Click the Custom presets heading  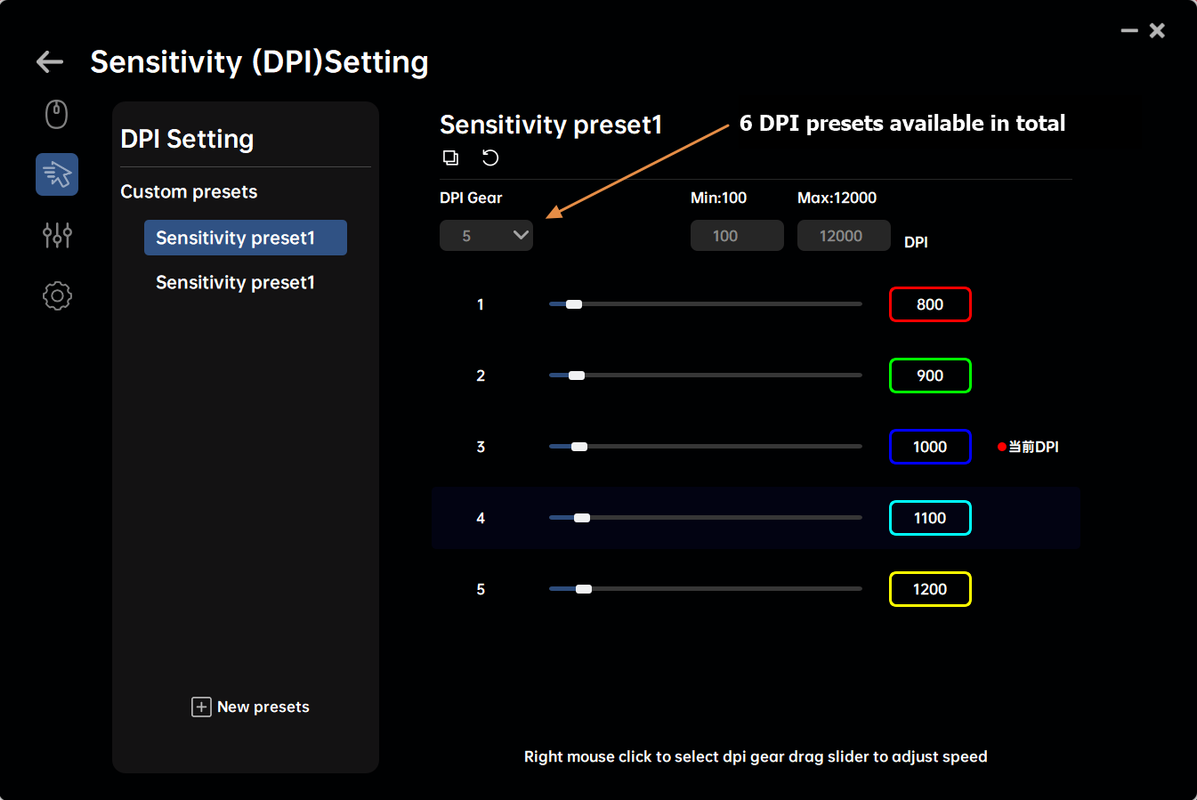pyautogui.click(x=189, y=192)
